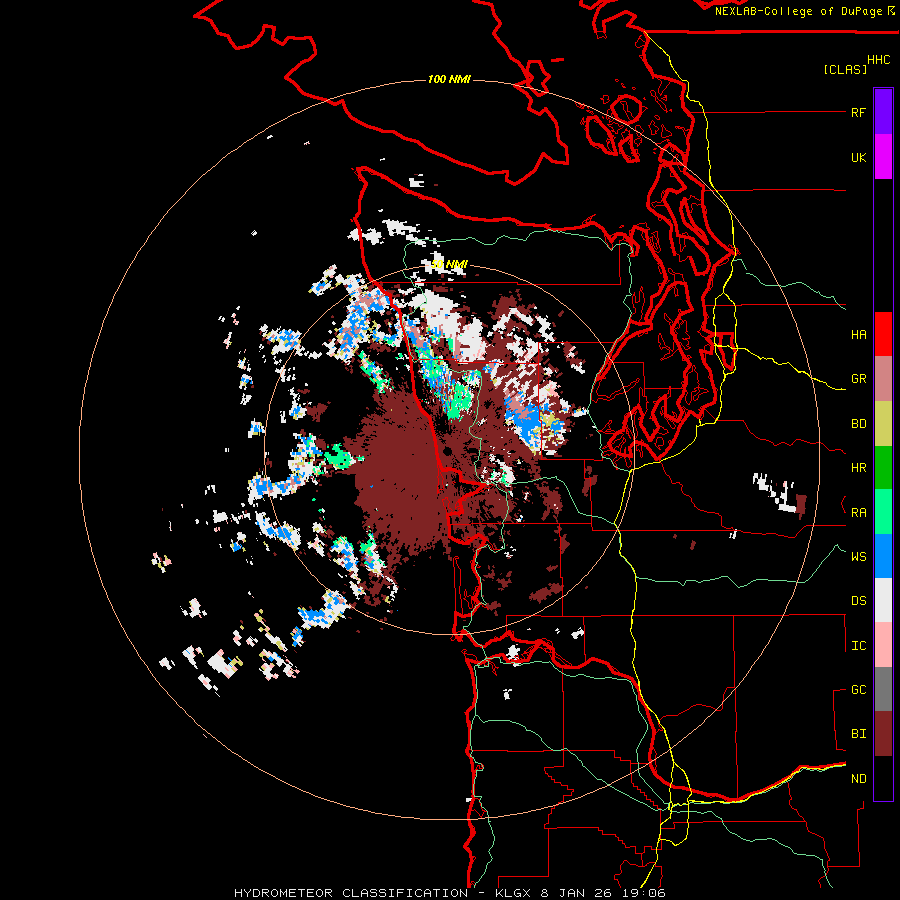This screenshot has height=900, width=900.
Task: Click the RA legend label
Action: point(858,513)
